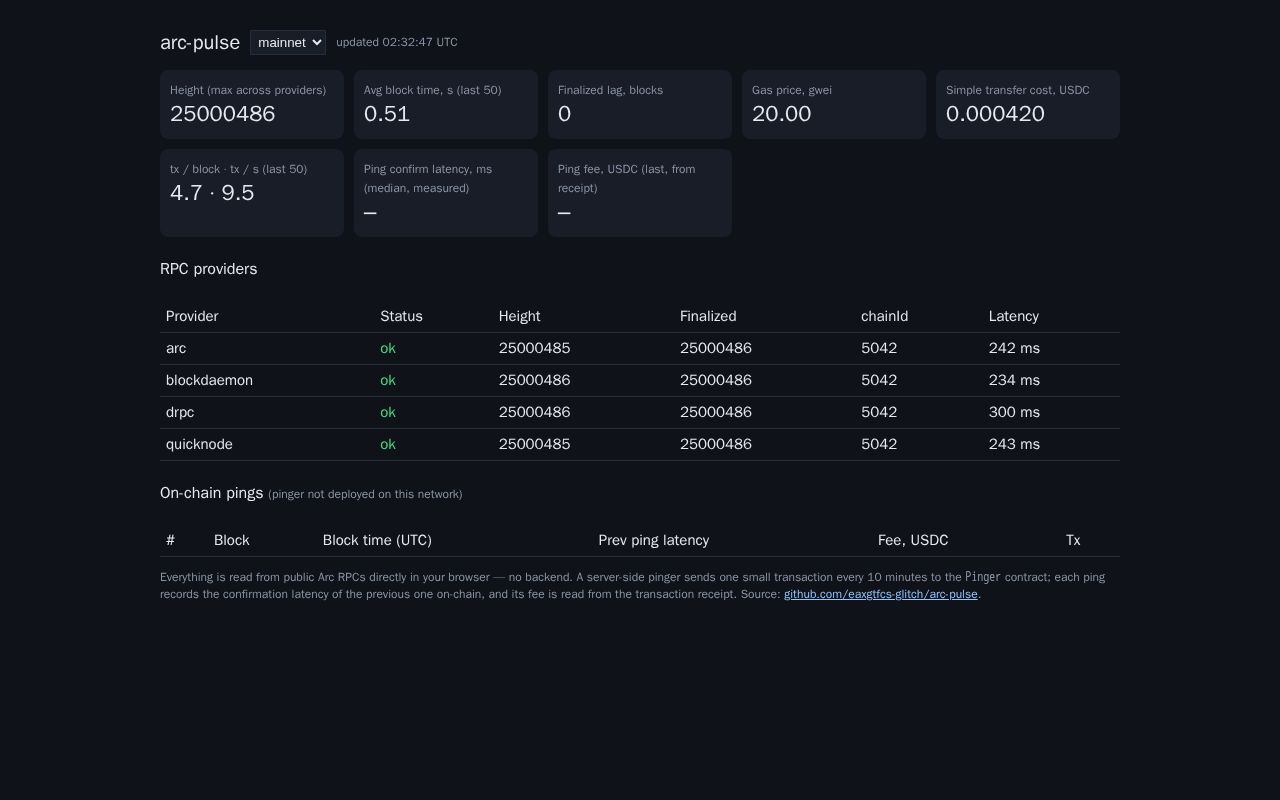Select the blockdaemon provider name
Image resolution: width=1280 pixels, height=800 pixels.
tap(209, 380)
